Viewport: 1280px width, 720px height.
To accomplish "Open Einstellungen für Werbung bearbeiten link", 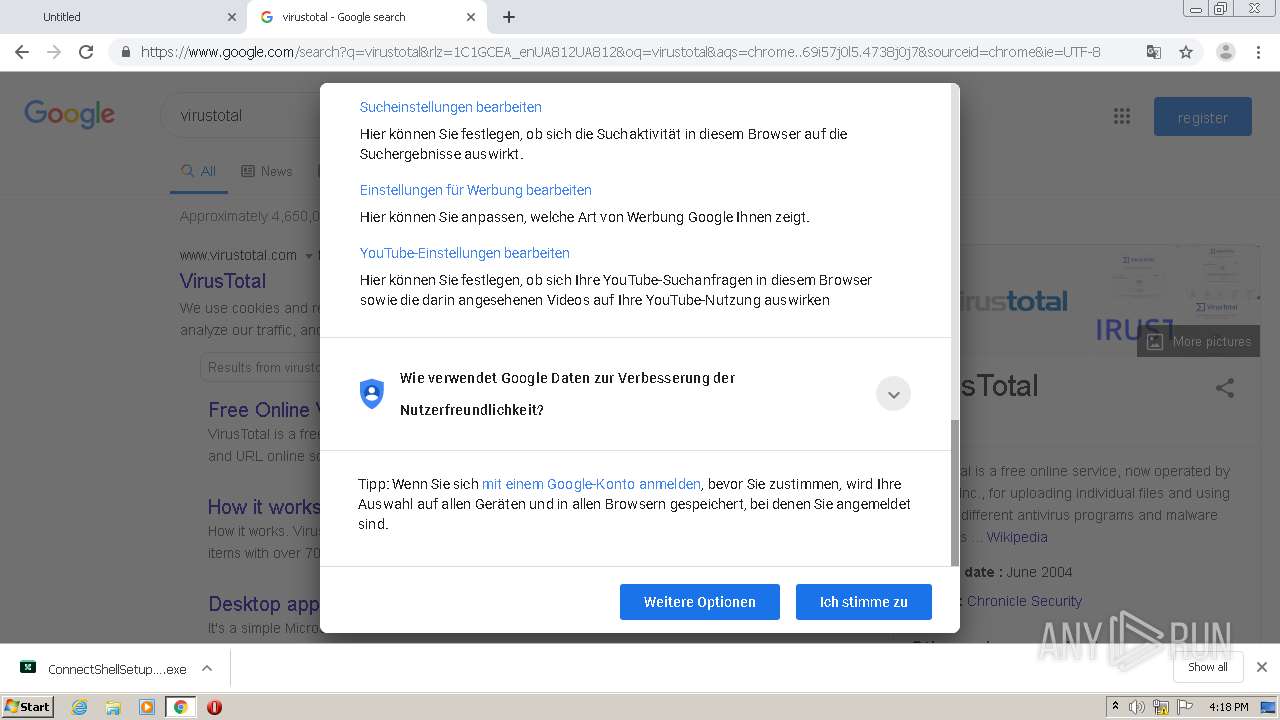I will [476, 190].
